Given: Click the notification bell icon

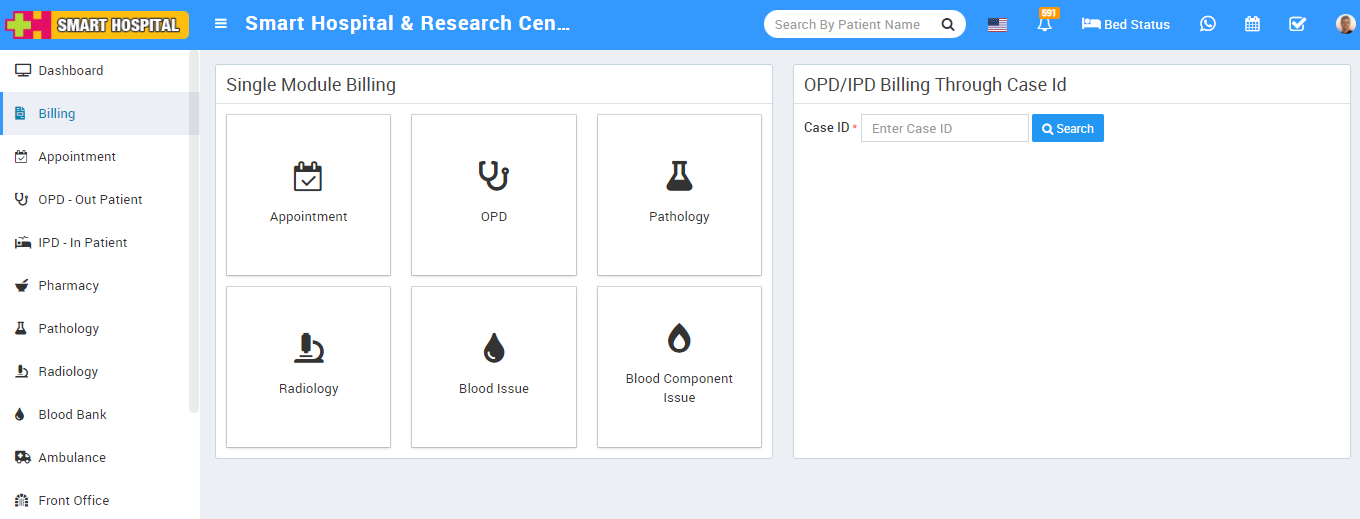Looking at the screenshot, I should (1045, 24).
